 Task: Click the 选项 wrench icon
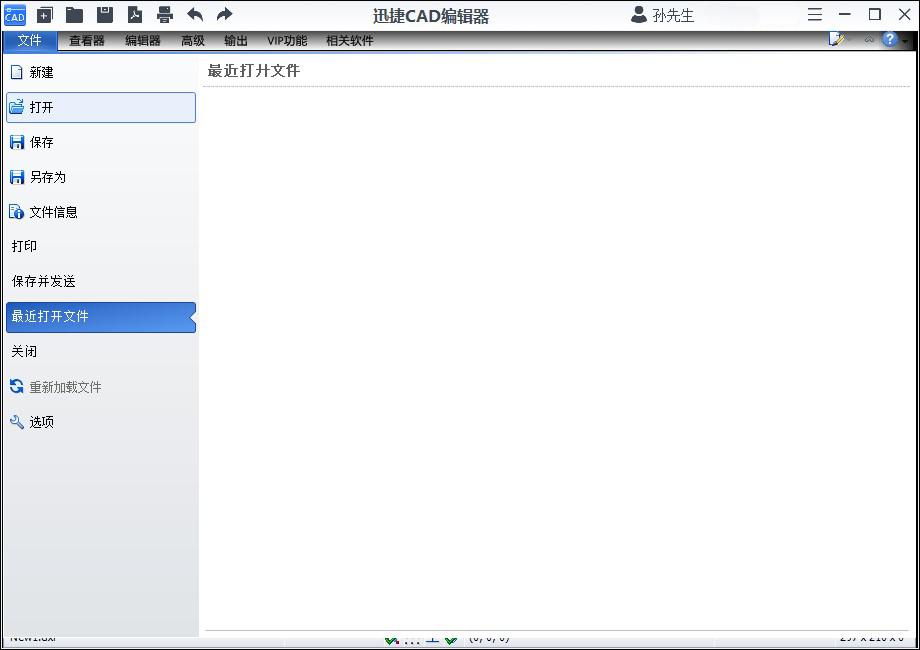[x=16, y=421]
